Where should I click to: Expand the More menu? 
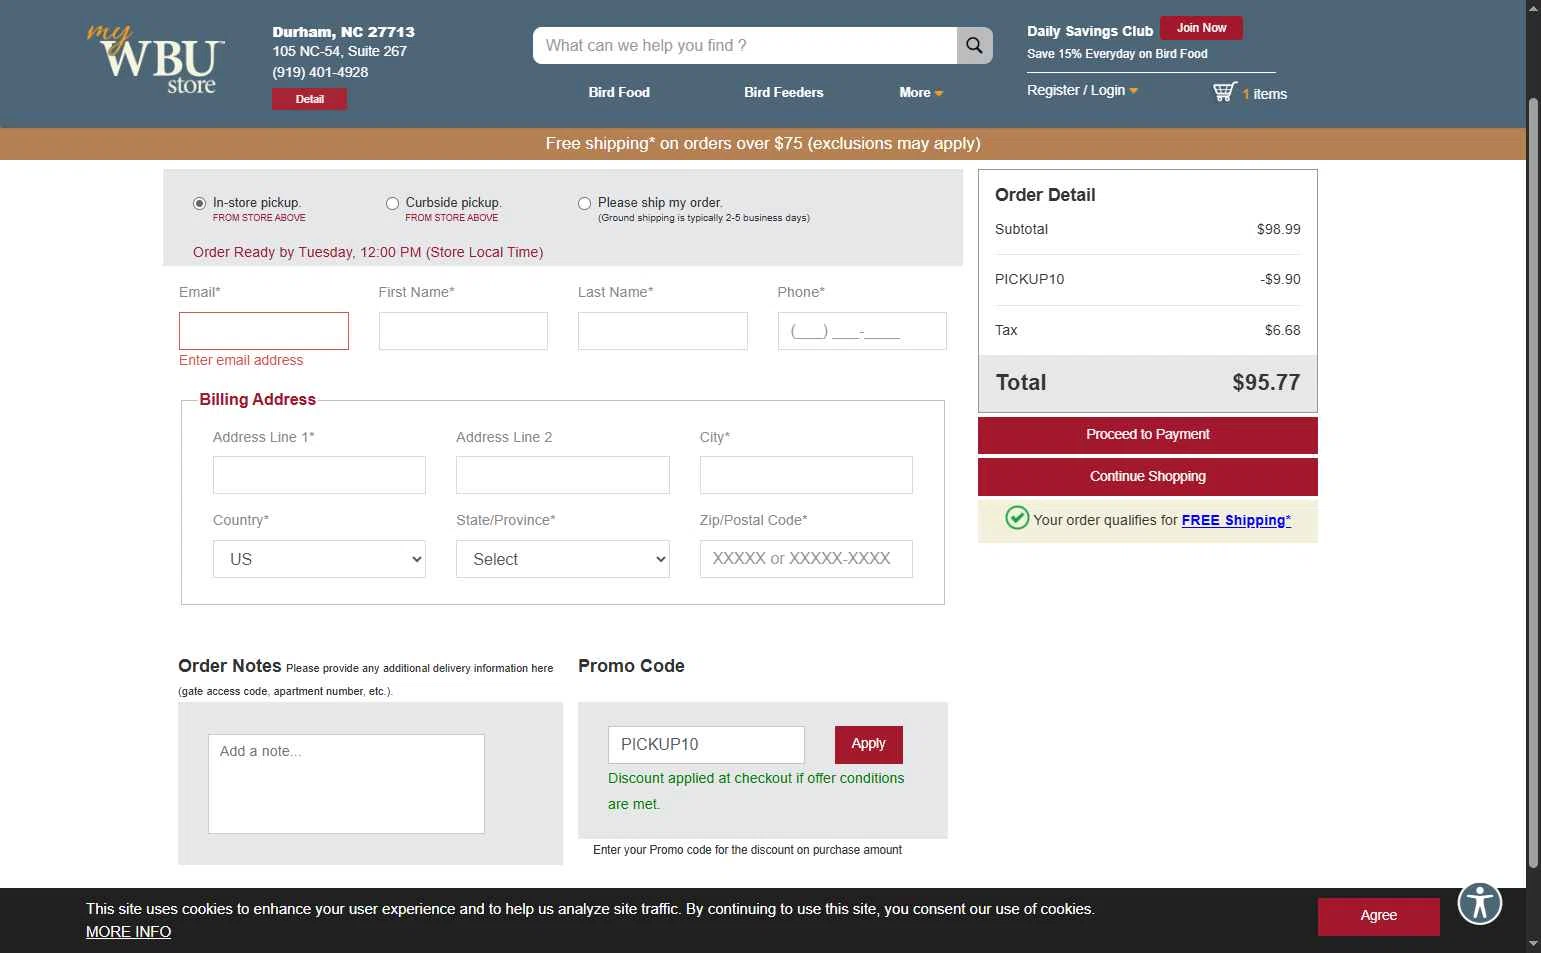pos(921,92)
